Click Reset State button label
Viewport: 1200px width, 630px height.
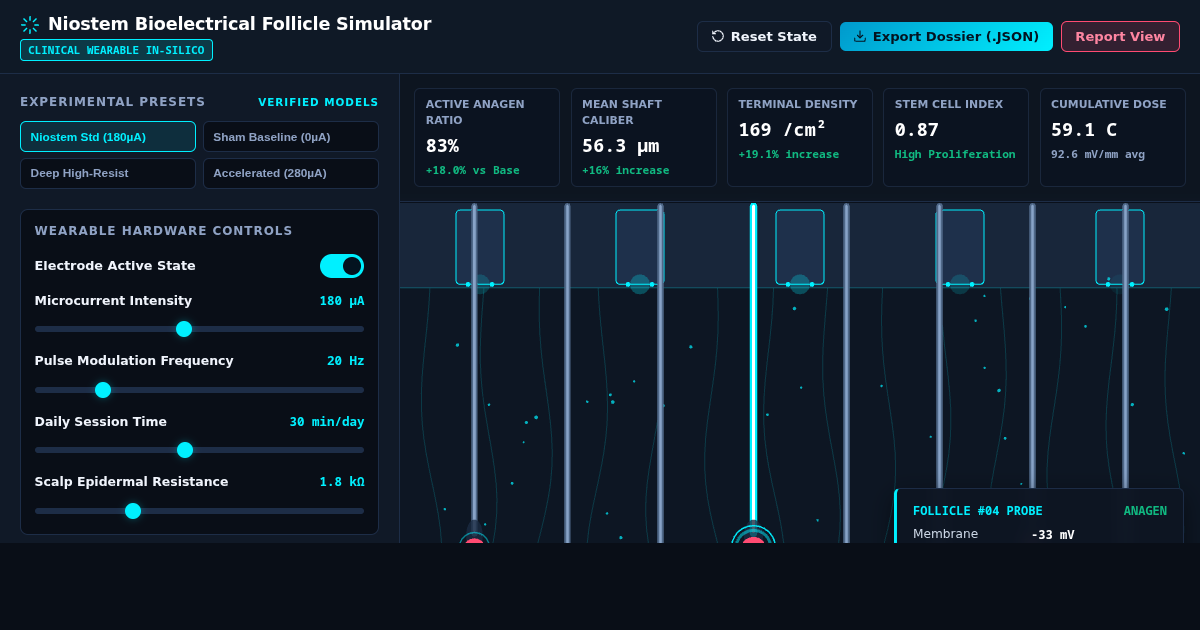click(773, 36)
